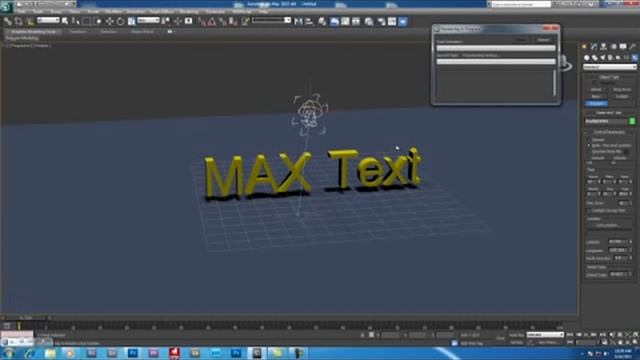Image resolution: width=640 pixels, height=360 pixels.
Task: Open the reference coordinate system dropdown
Action: [148, 20]
